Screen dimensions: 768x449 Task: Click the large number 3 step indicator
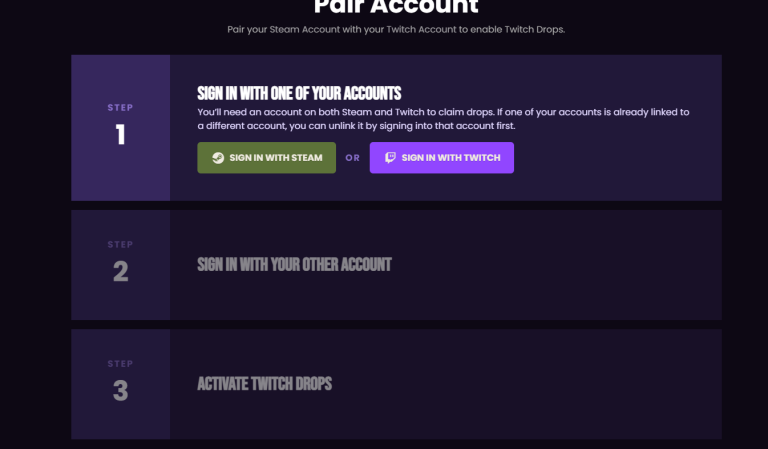[x=120, y=390]
